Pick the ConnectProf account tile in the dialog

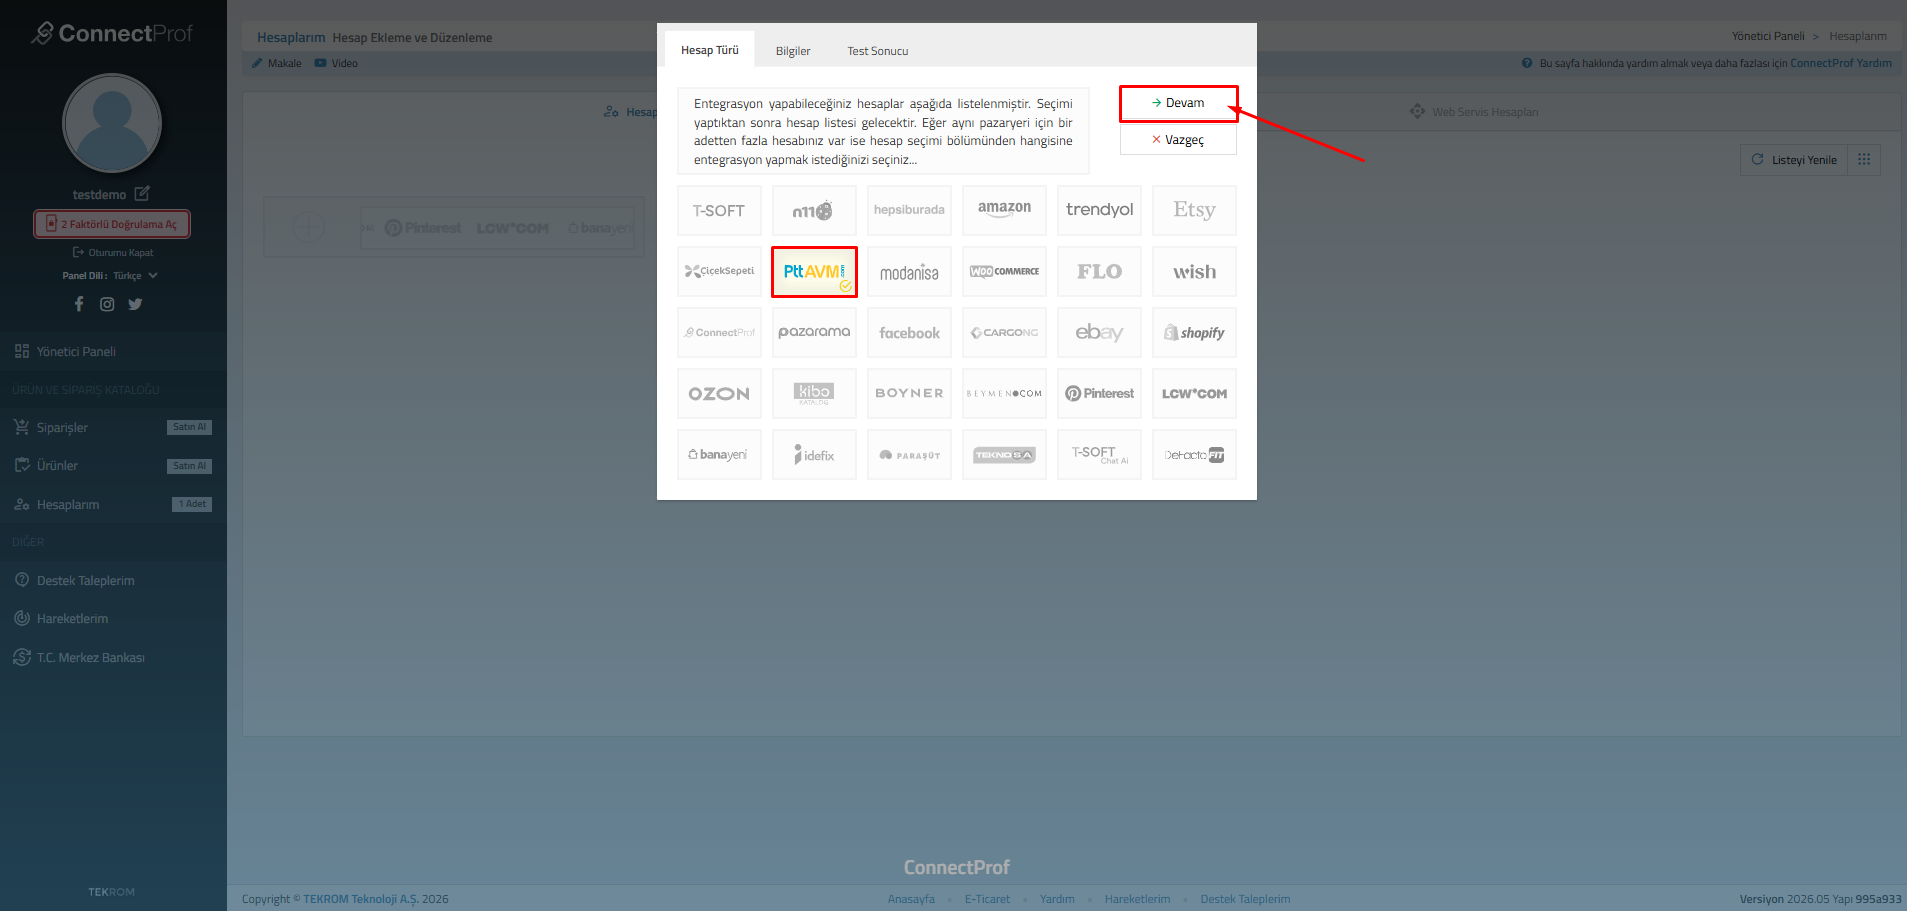[719, 333]
